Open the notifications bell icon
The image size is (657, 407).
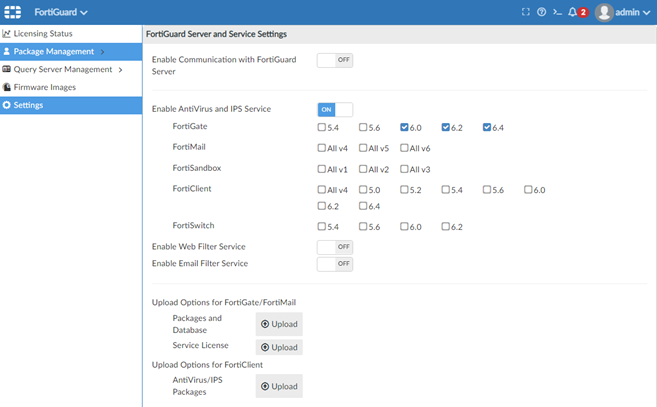[x=573, y=12]
